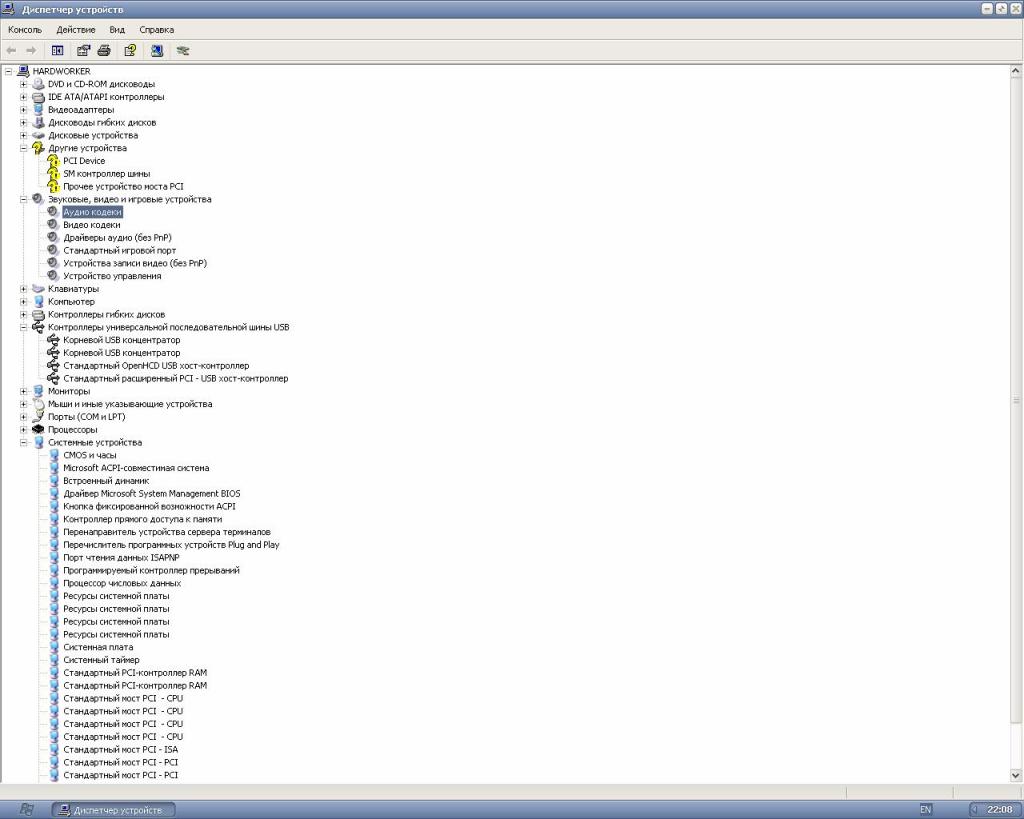The image size is (1024, 819).
Task: Click the scan for hardware changes icon
Action: (157, 50)
